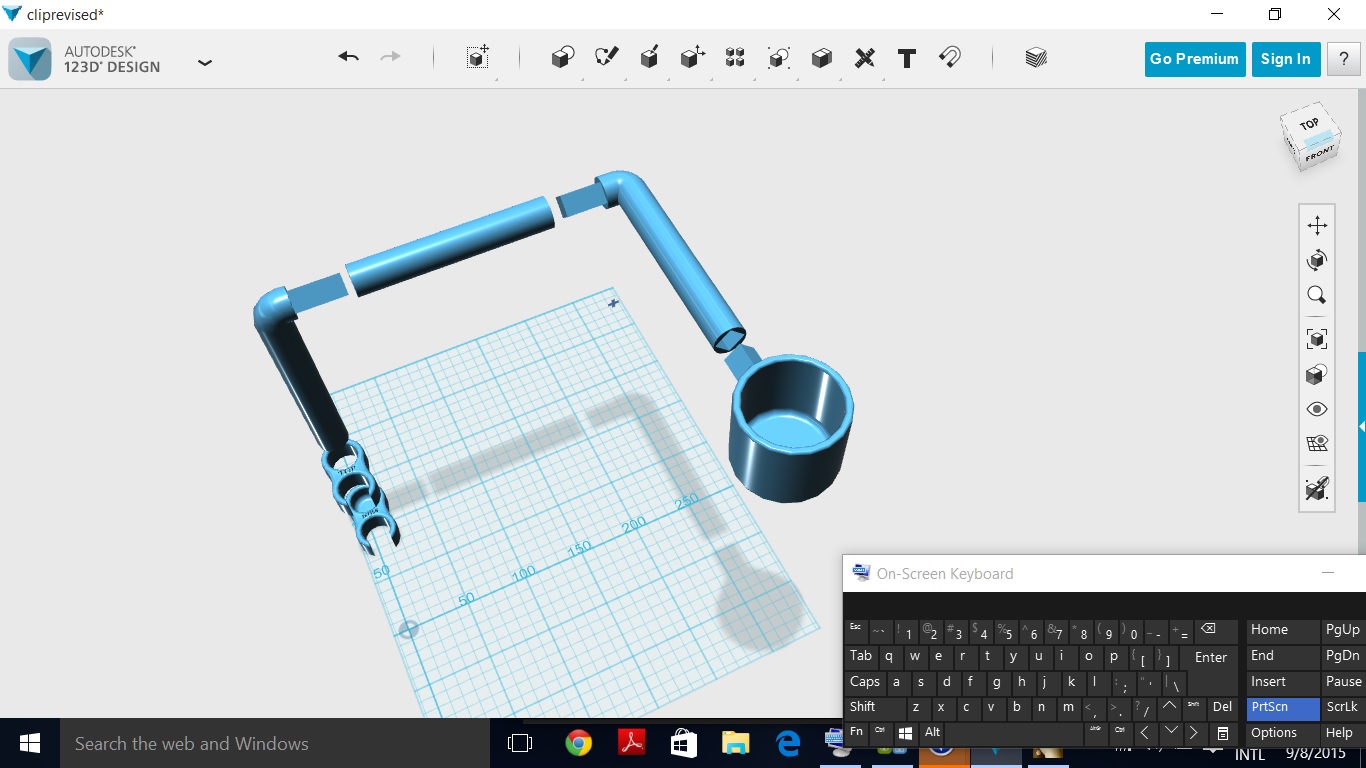Open the Material tool
The height and width of the screenshot is (768, 1366).
(1036, 58)
